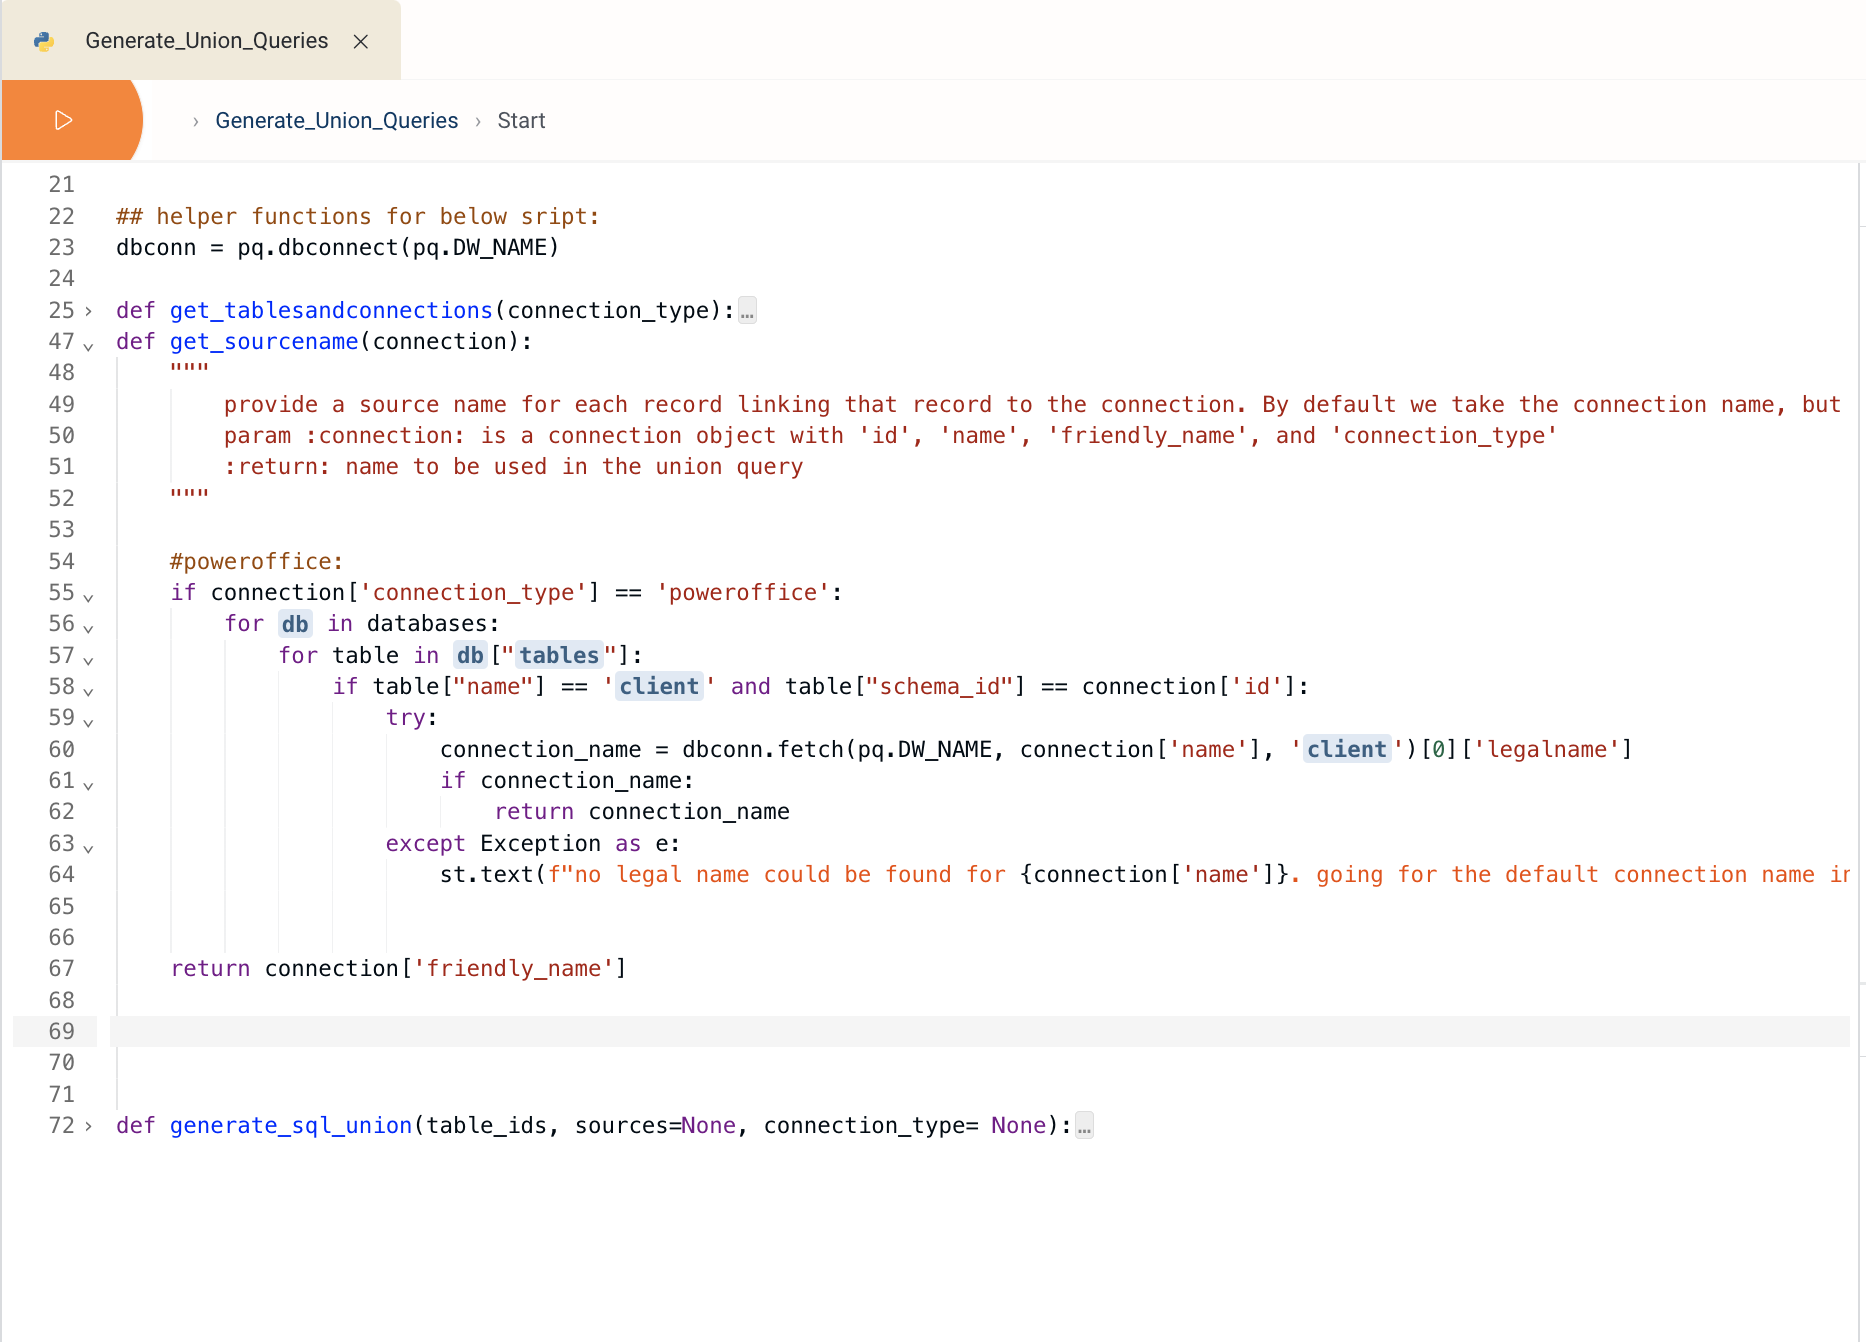The width and height of the screenshot is (1866, 1342).
Task: Click line number 23 in the gutter
Action: click(62, 247)
